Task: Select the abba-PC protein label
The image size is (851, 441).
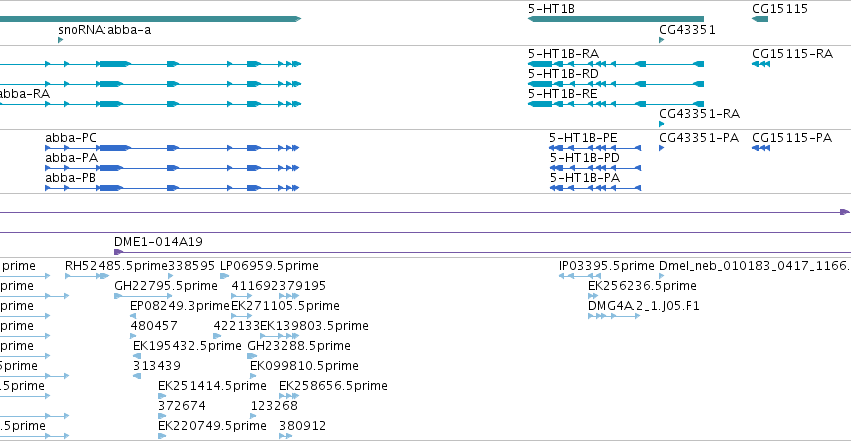Action: pyautogui.click(x=71, y=138)
